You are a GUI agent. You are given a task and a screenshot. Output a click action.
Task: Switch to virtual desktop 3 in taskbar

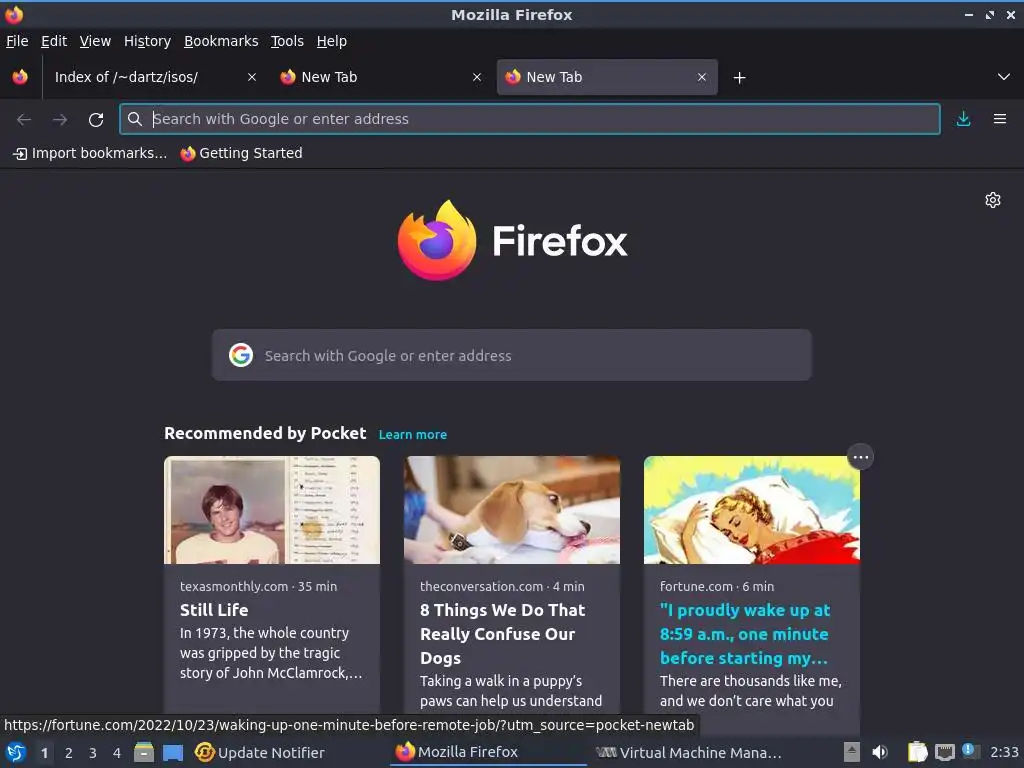pos(93,753)
